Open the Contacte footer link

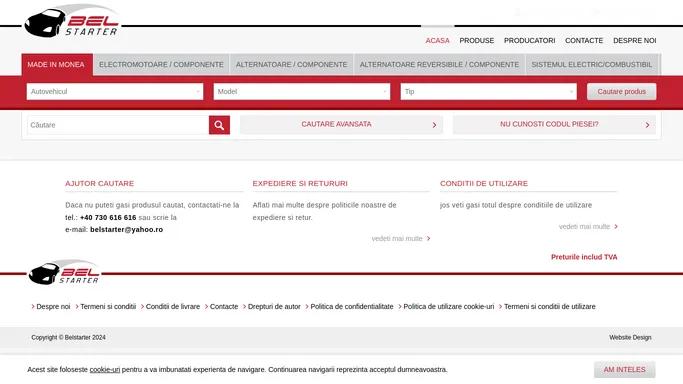(224, 307)
